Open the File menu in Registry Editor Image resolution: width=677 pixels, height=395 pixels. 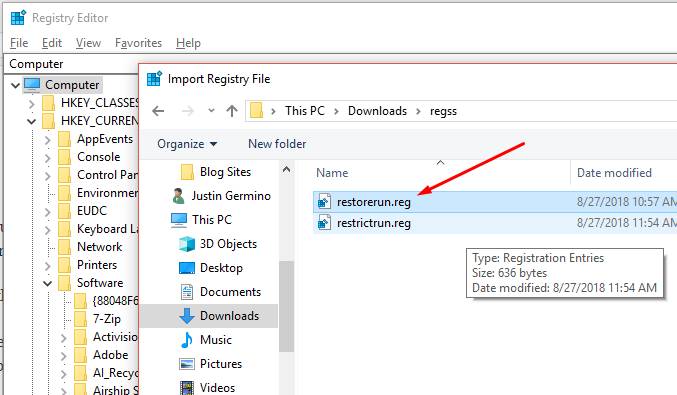coord(19,43)
